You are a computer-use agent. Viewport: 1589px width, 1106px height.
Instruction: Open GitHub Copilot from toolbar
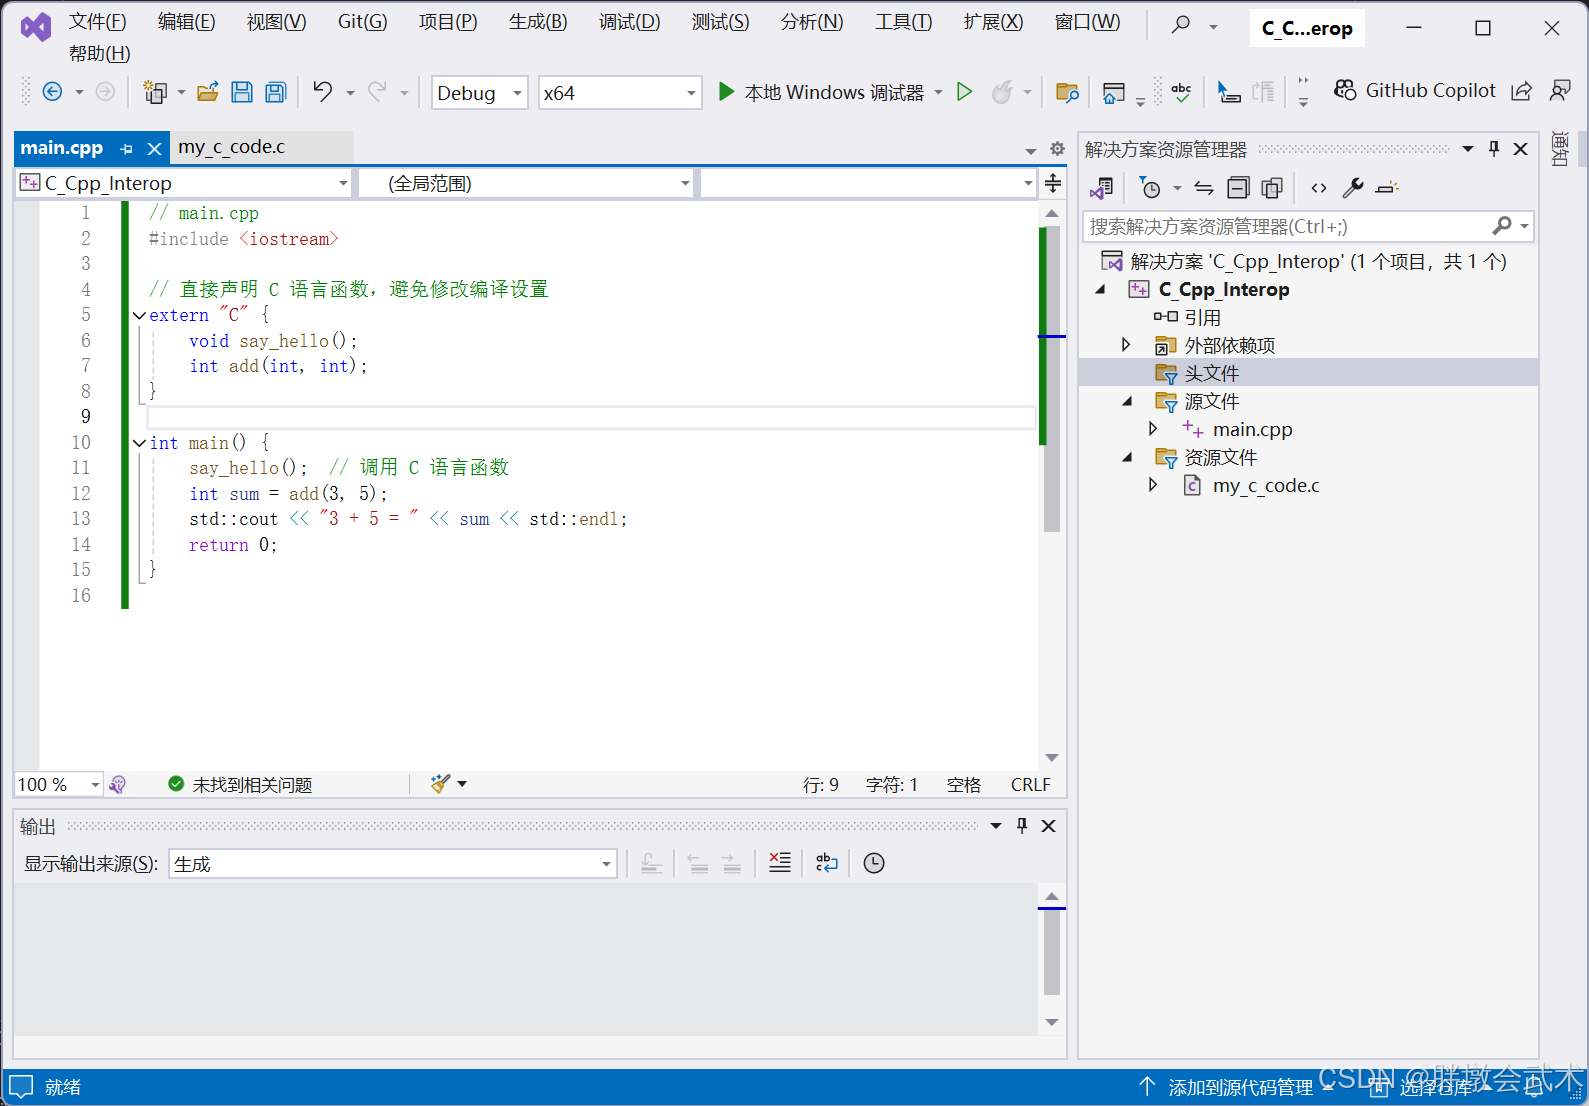point(1415,91)
